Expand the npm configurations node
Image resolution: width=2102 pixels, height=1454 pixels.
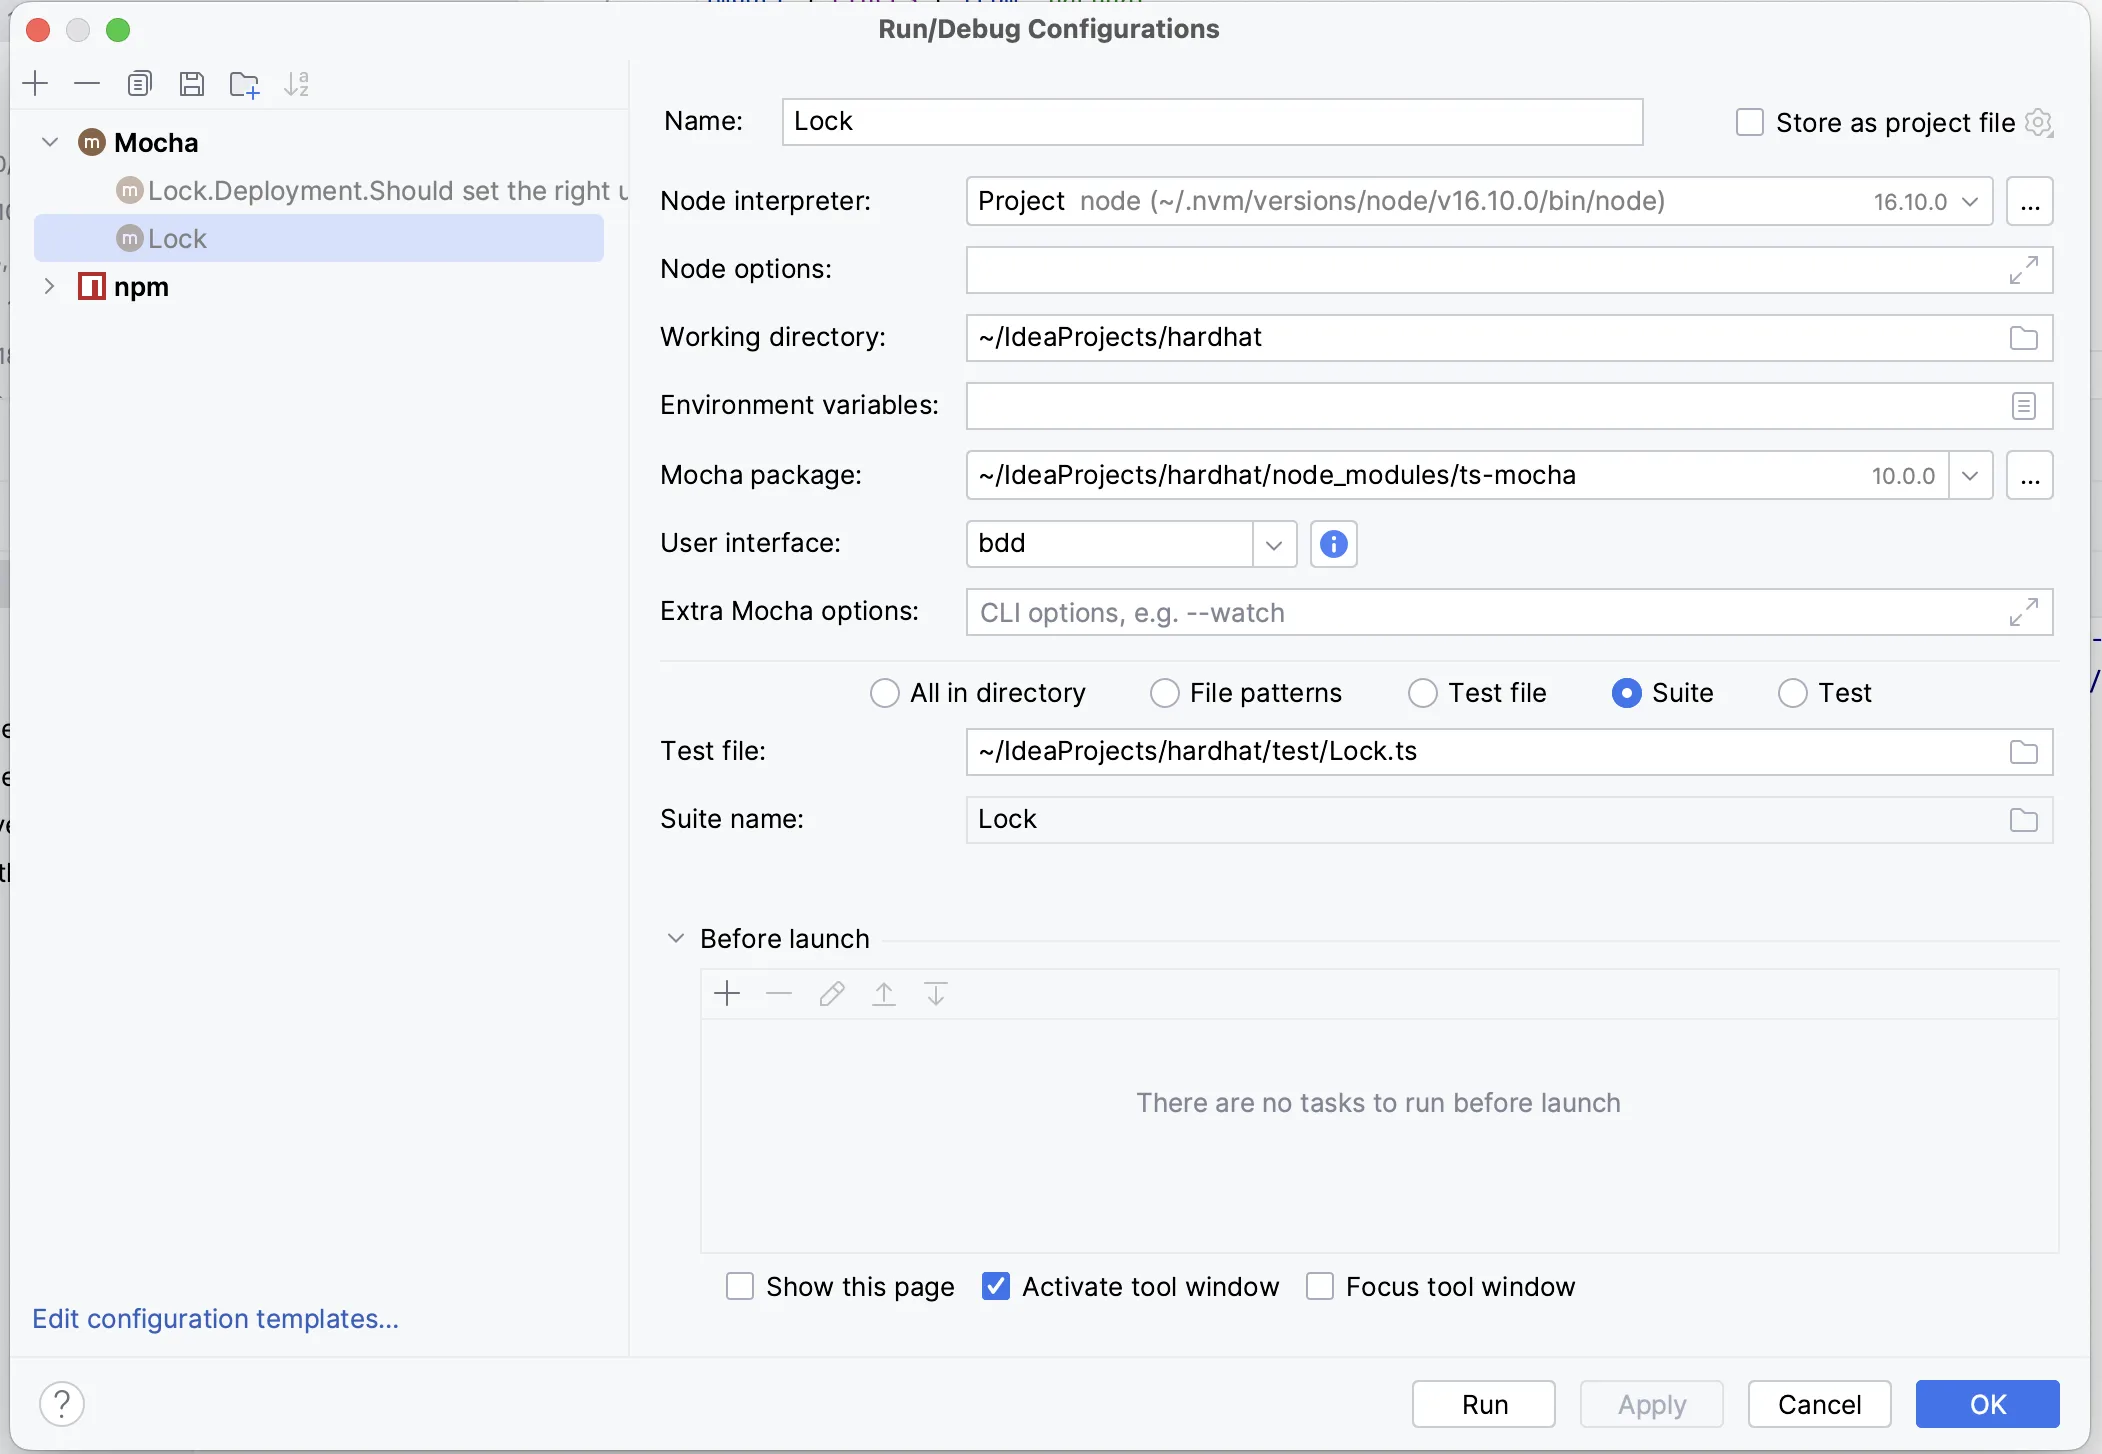click(49, 287)
